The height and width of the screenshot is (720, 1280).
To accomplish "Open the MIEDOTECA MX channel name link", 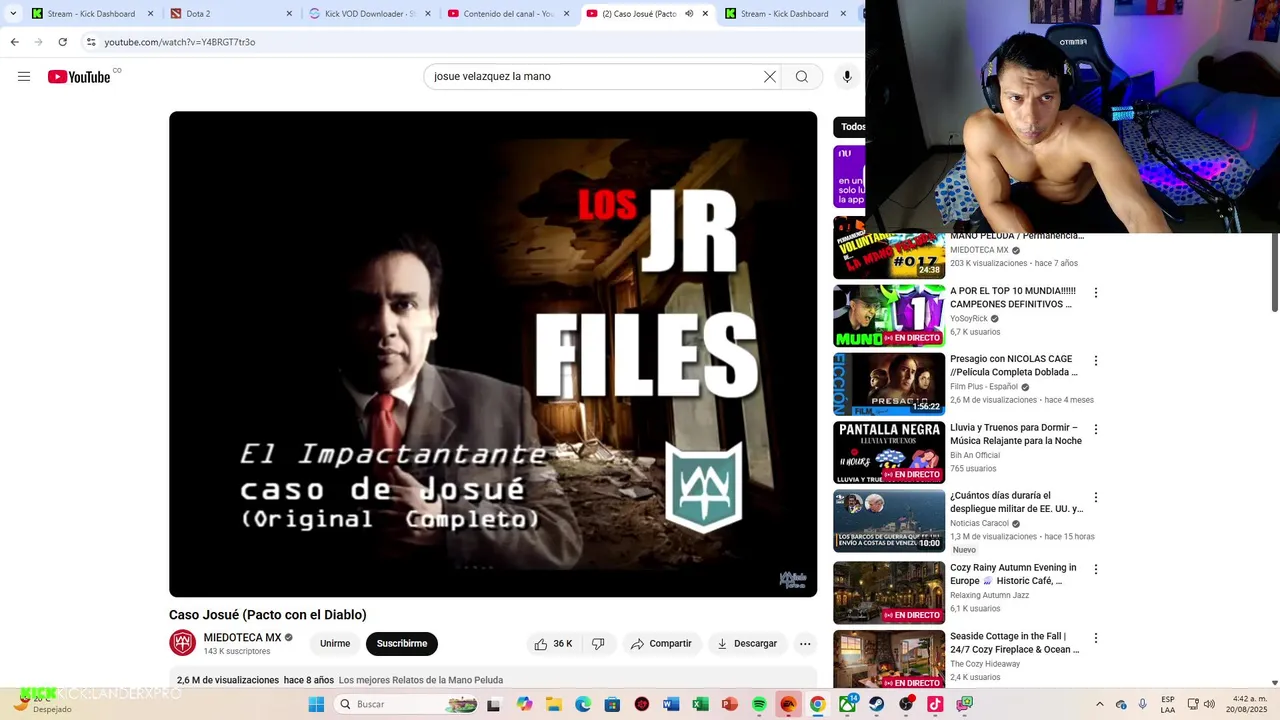I will click(242, 637).
